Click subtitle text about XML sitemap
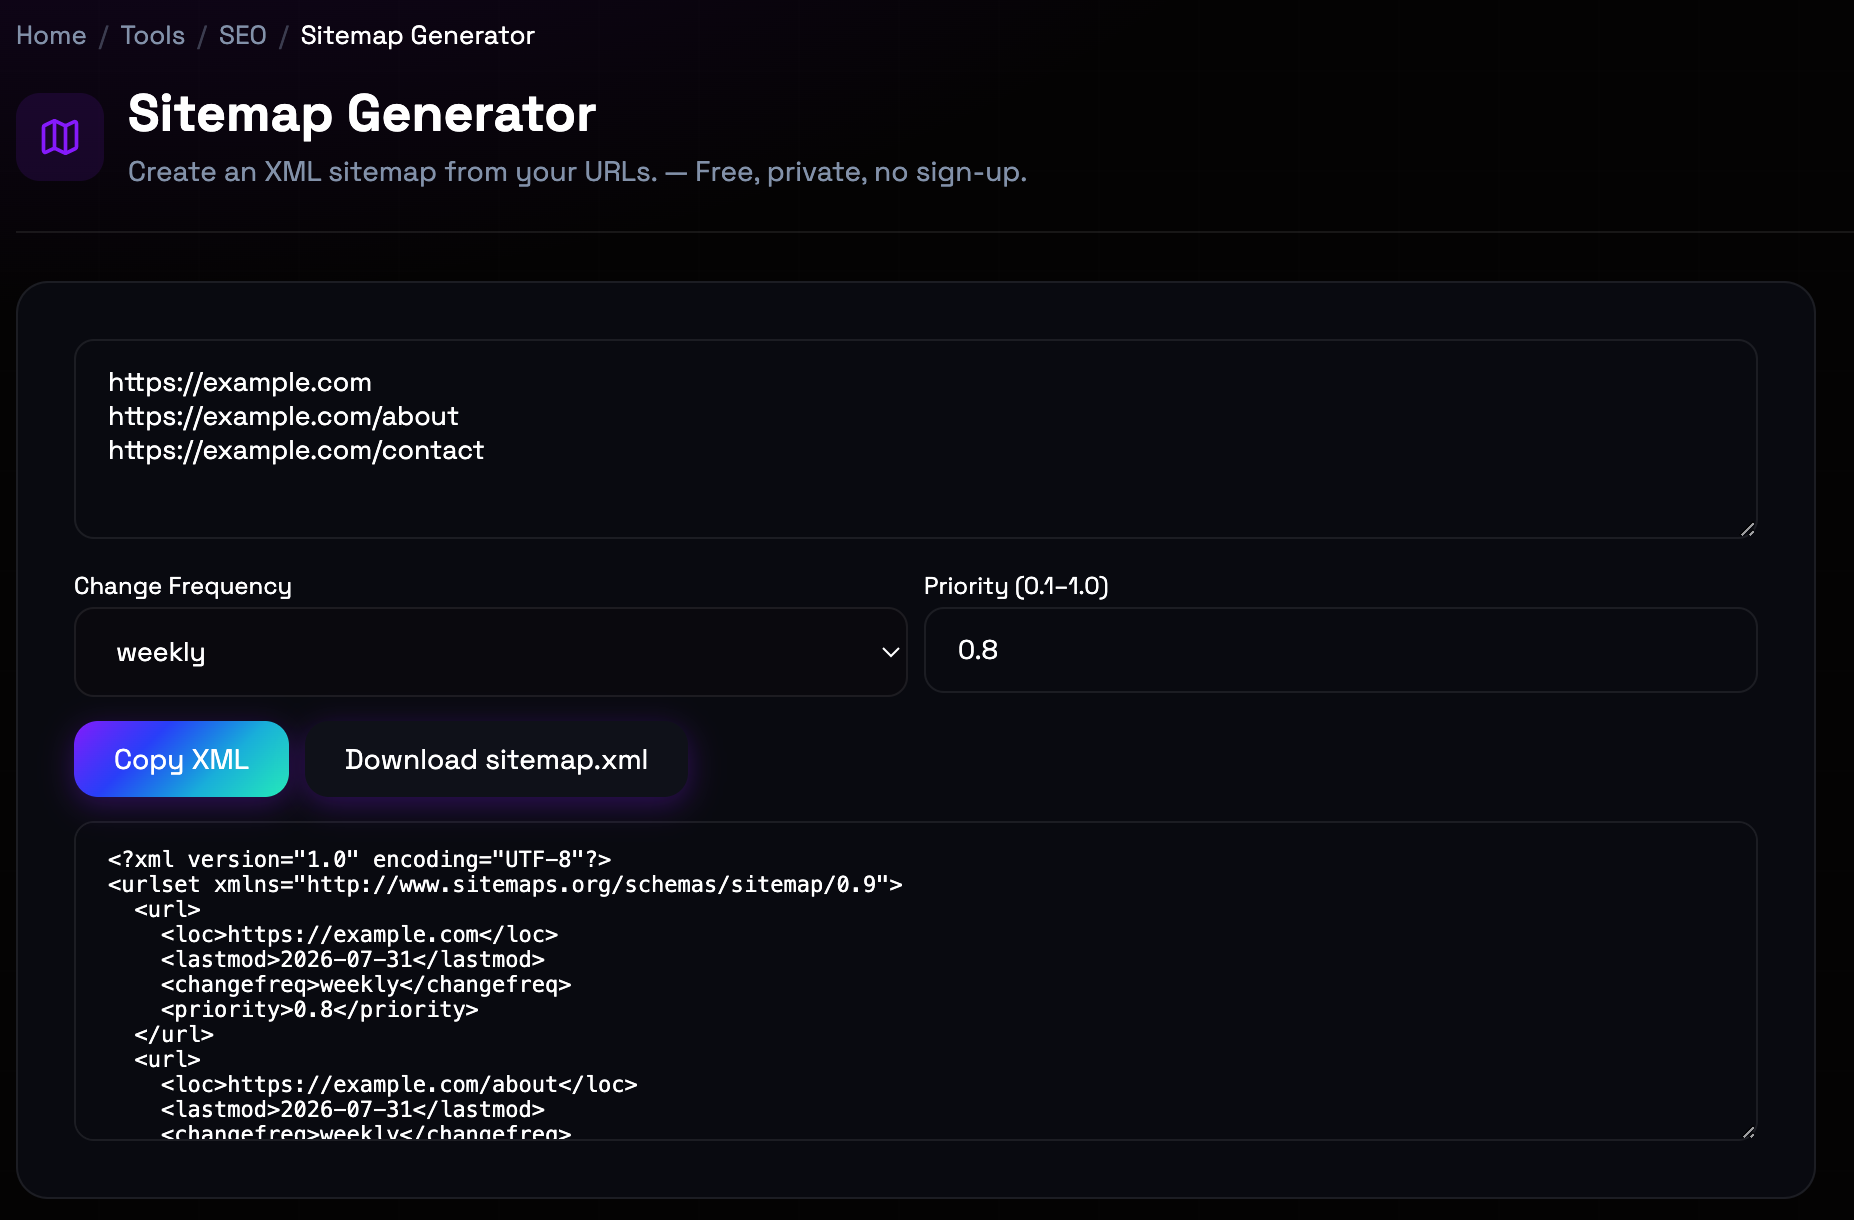The height and width of the screenshot is (1220, 1854). 577,172
